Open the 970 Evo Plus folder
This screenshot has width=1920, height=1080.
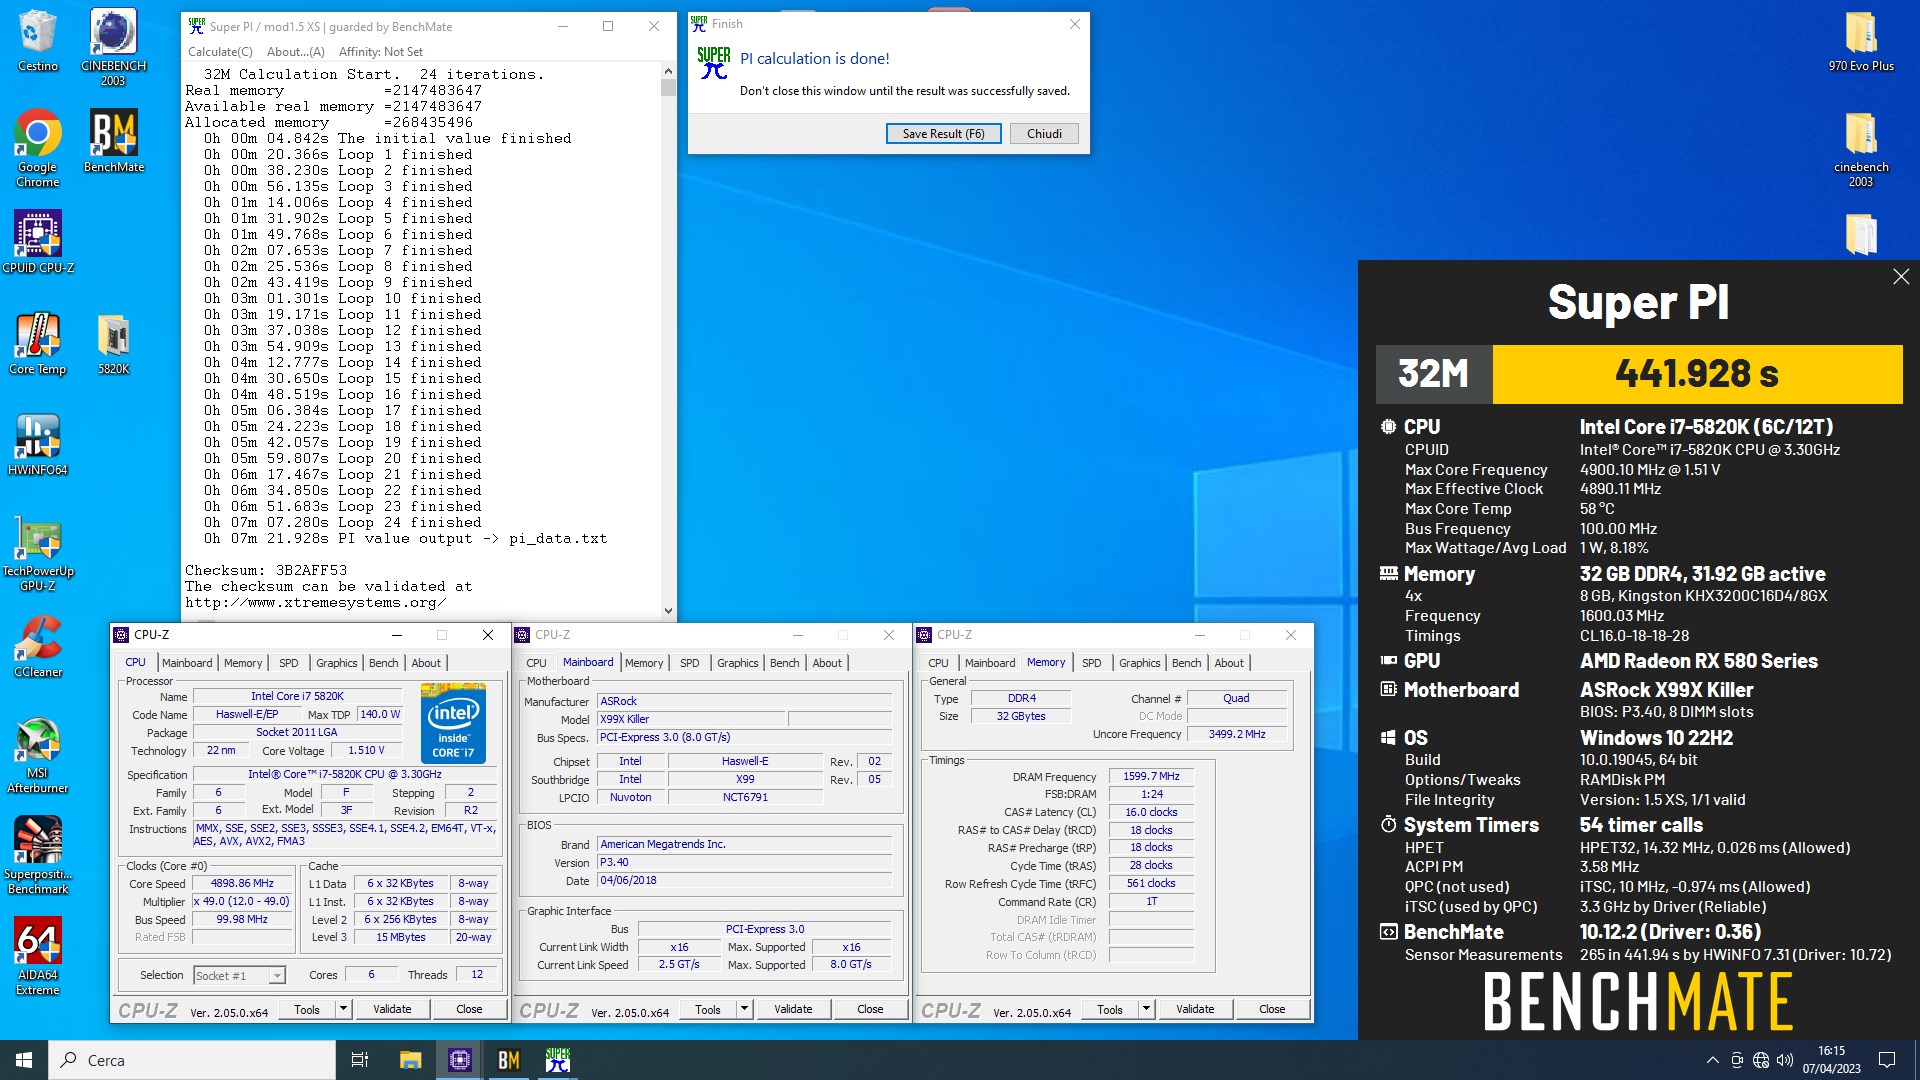tap(1861, 42)
